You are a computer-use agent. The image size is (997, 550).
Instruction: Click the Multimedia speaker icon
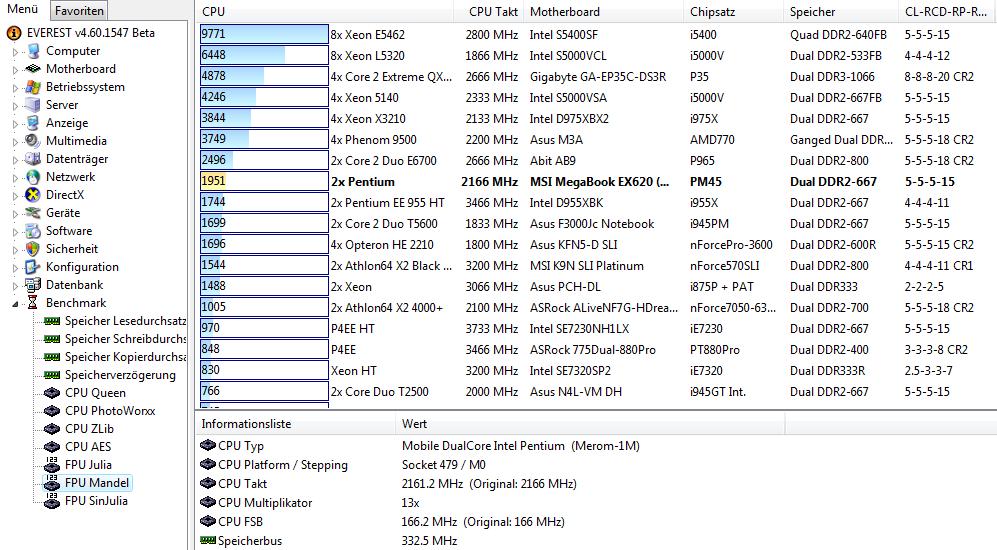tap(33, 141)
